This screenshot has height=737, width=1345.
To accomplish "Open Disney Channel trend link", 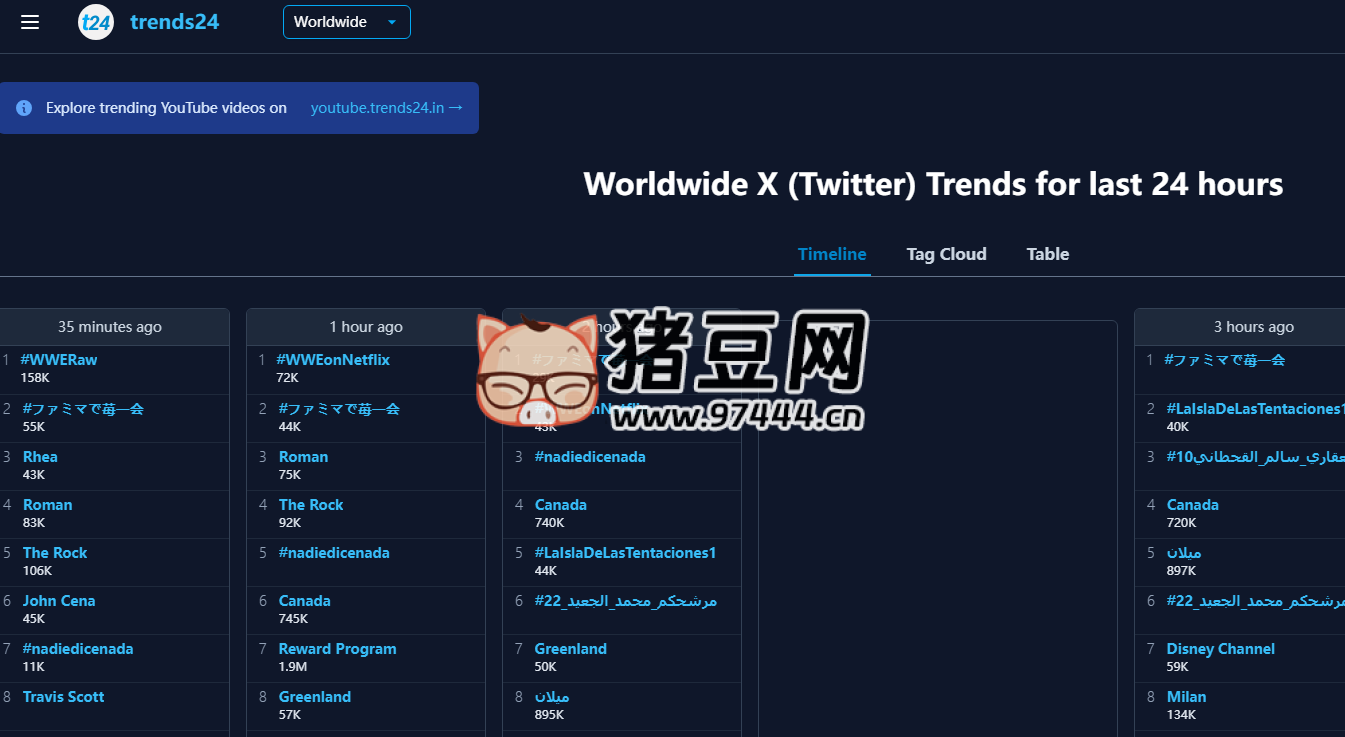I will click(1221, 649).
